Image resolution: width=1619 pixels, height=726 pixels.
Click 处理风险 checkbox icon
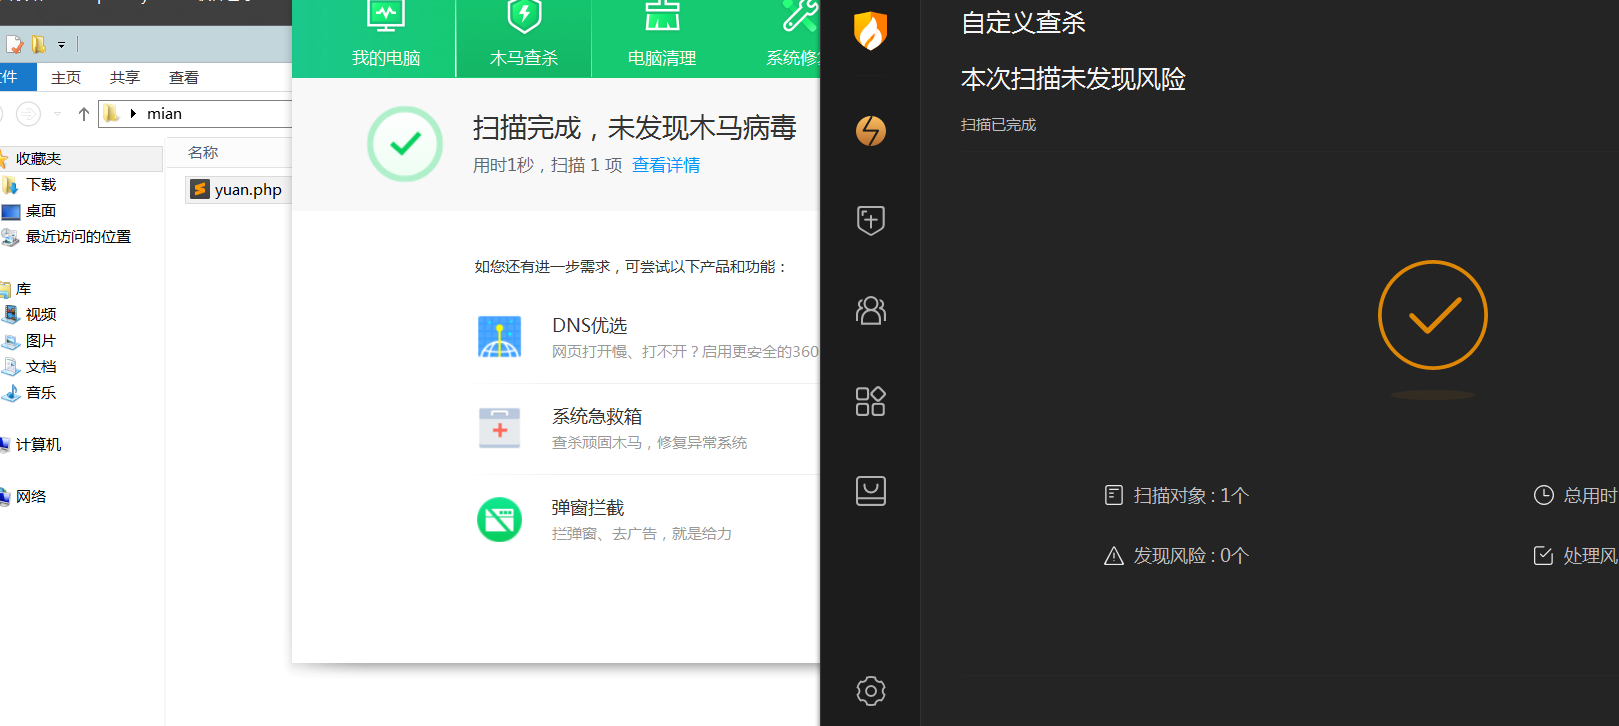point(1544,556)
